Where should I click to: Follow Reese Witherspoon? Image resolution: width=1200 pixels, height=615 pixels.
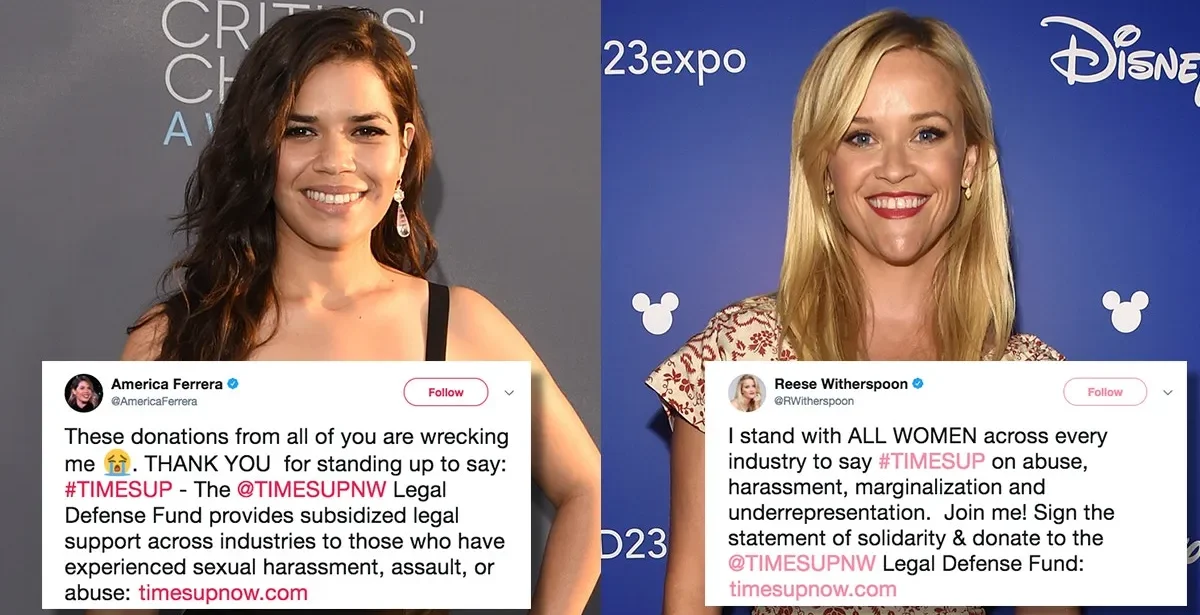[1105, 392]
